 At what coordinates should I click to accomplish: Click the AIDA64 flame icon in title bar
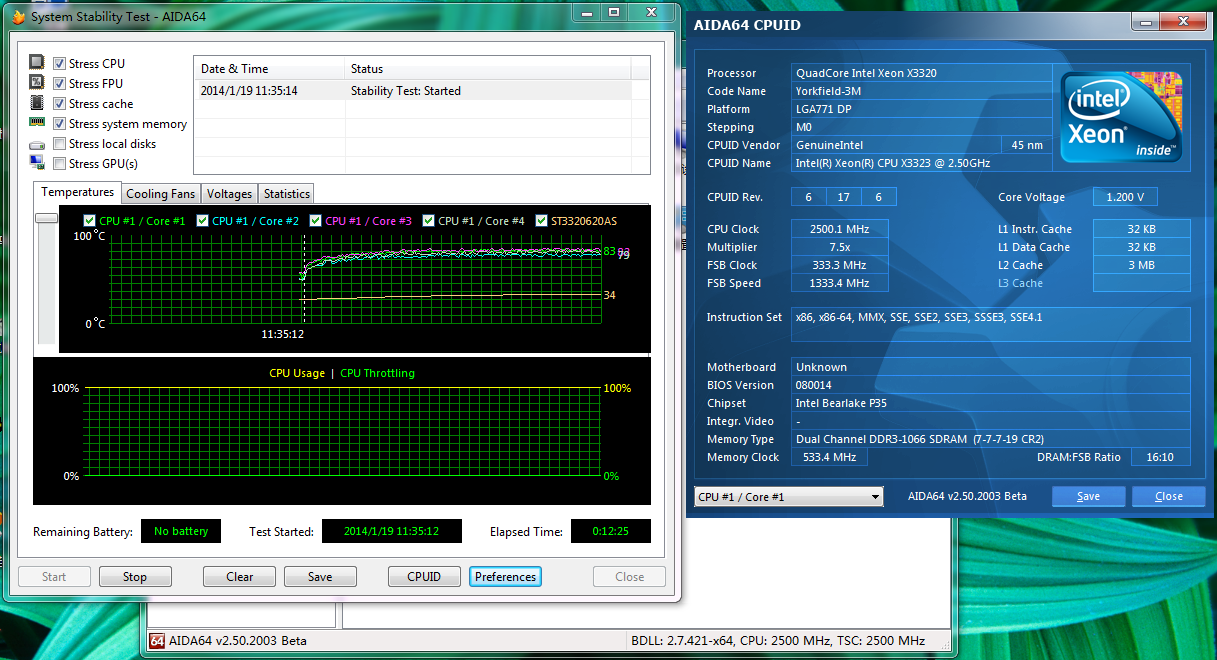[x=17, y=17]
